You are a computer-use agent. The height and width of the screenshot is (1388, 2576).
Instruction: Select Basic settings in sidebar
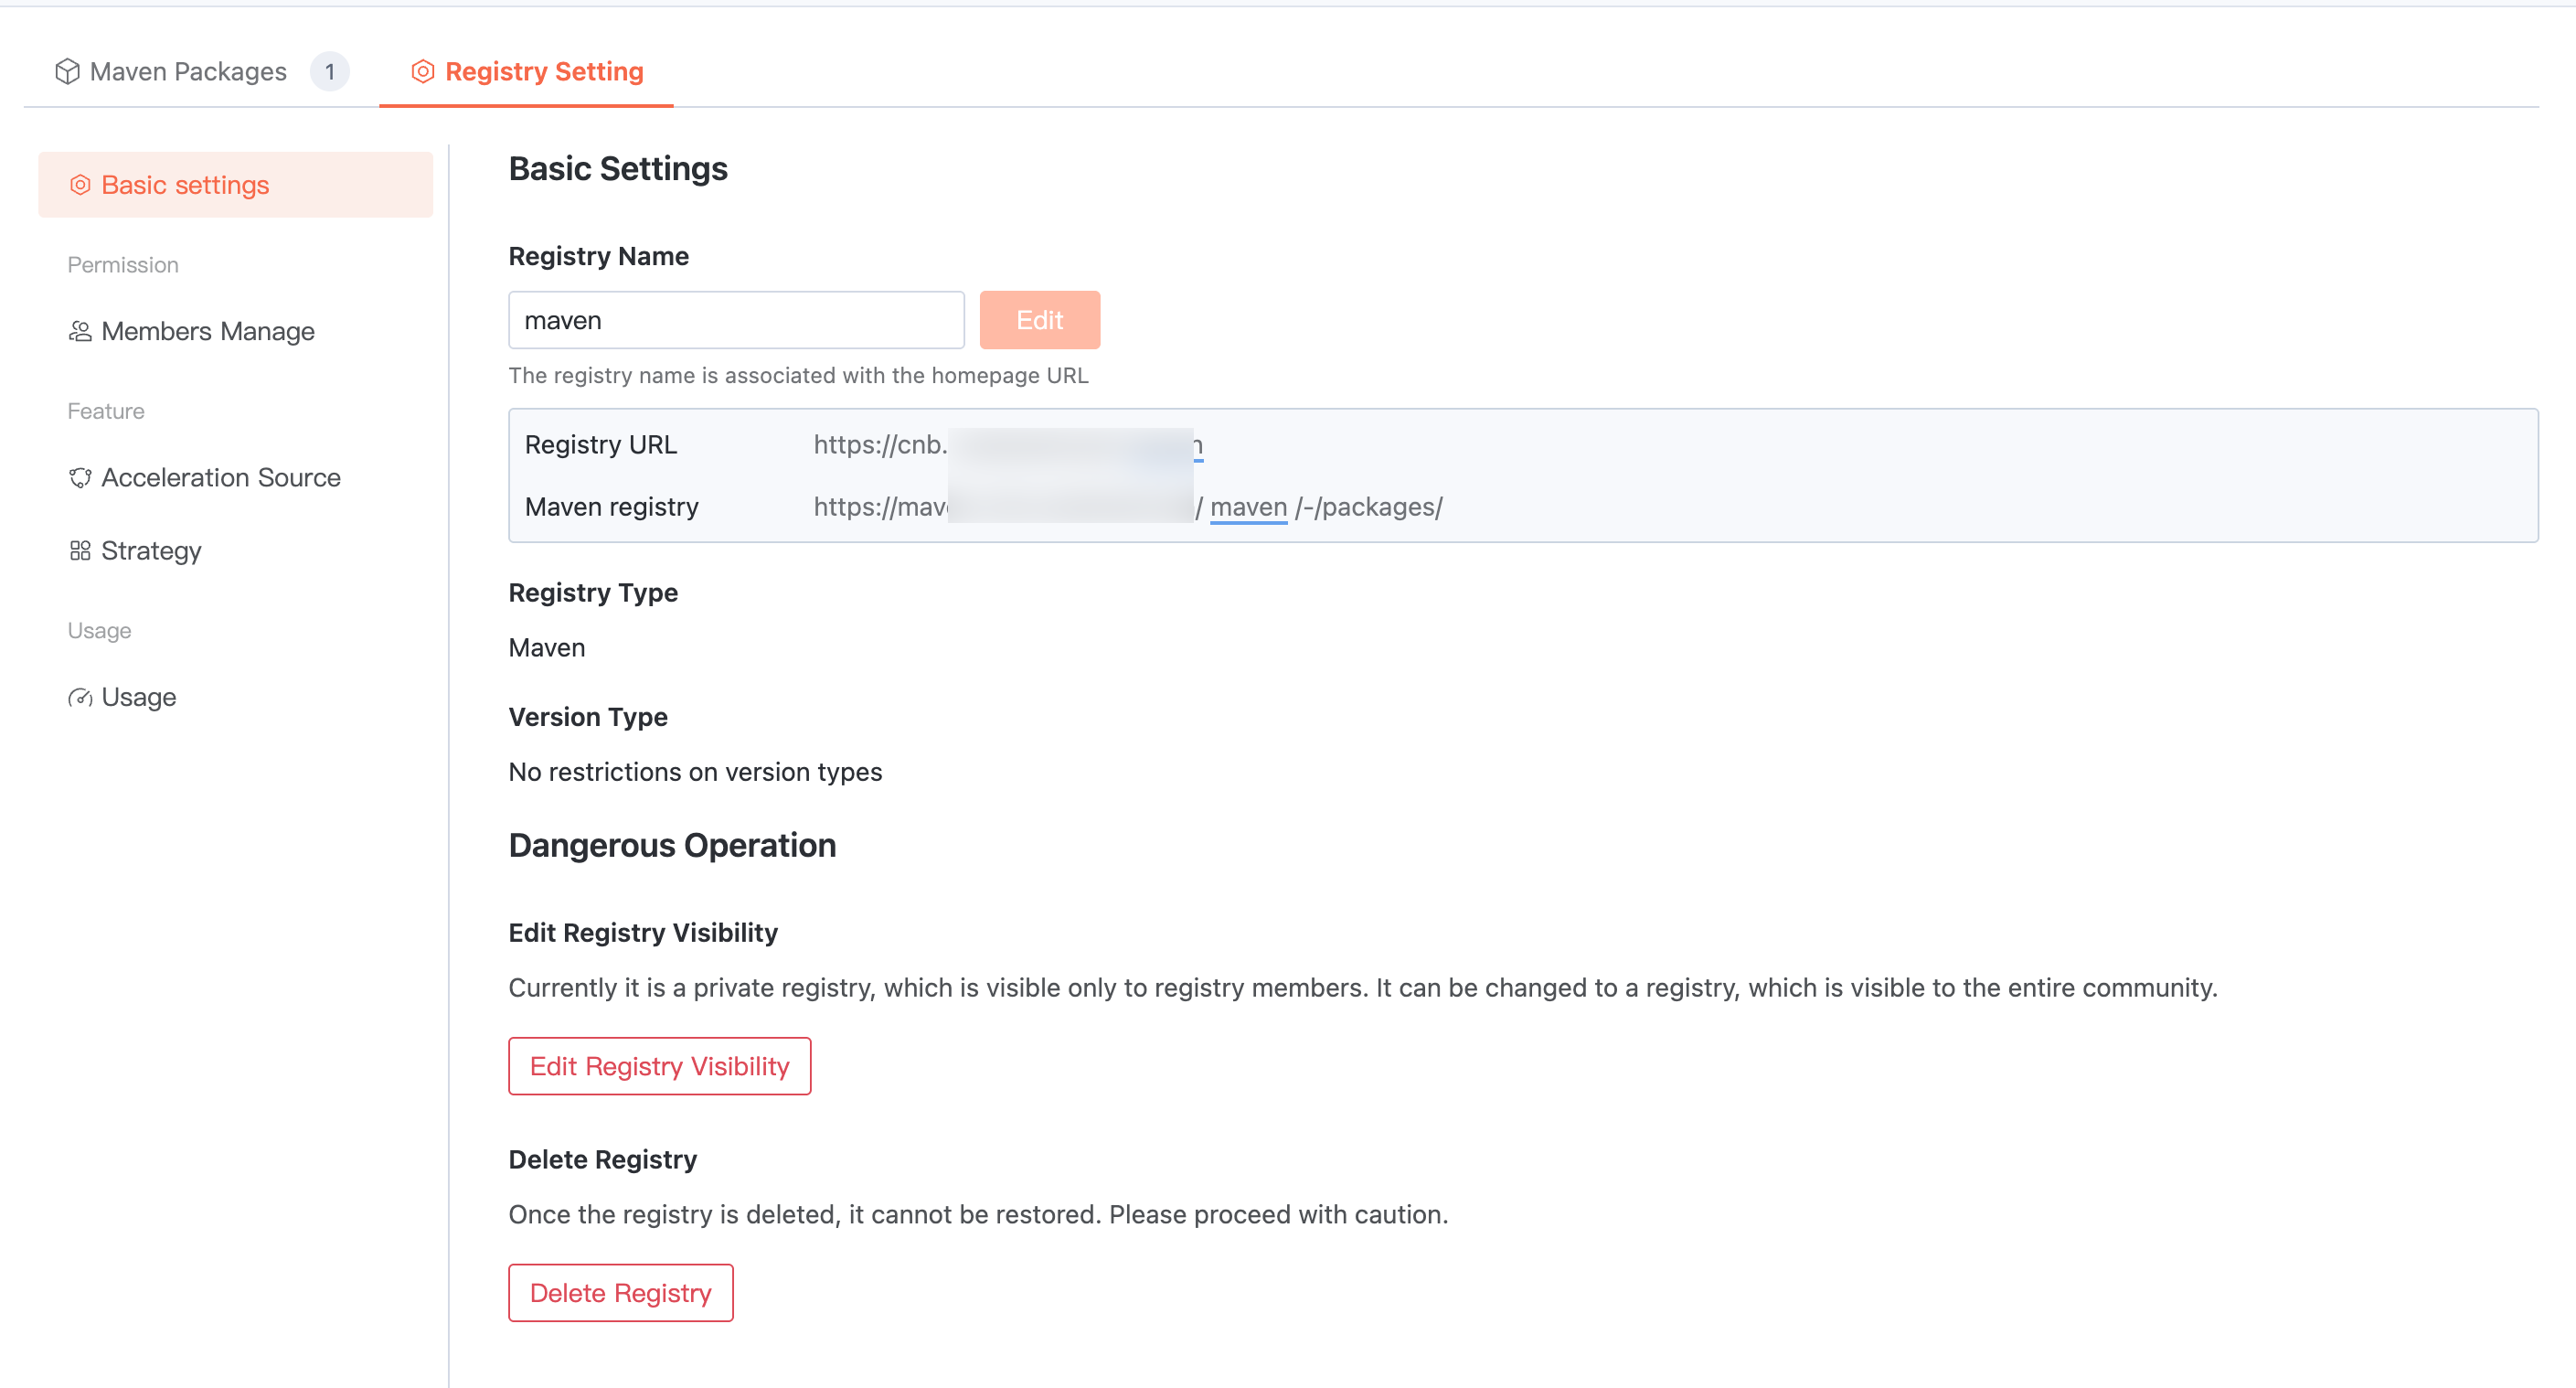click(x=186, y=185)
